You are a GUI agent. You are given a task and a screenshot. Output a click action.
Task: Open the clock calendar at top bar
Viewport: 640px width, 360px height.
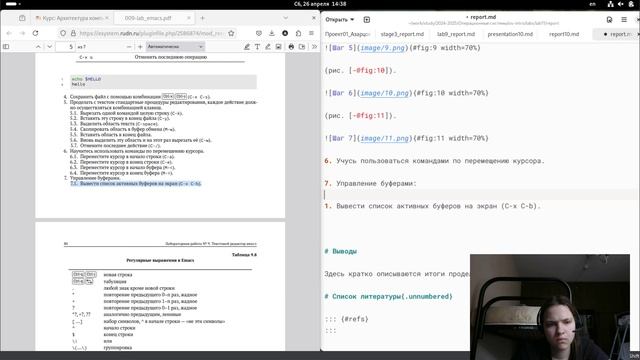(320, 4)
